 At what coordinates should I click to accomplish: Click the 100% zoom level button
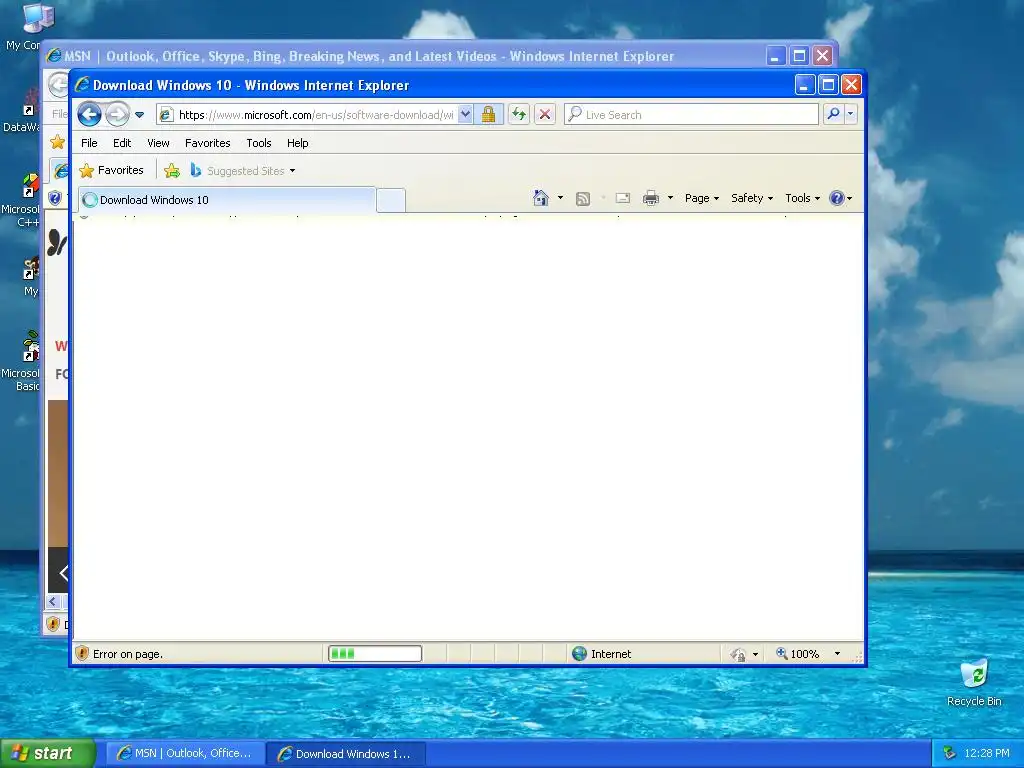797,654
